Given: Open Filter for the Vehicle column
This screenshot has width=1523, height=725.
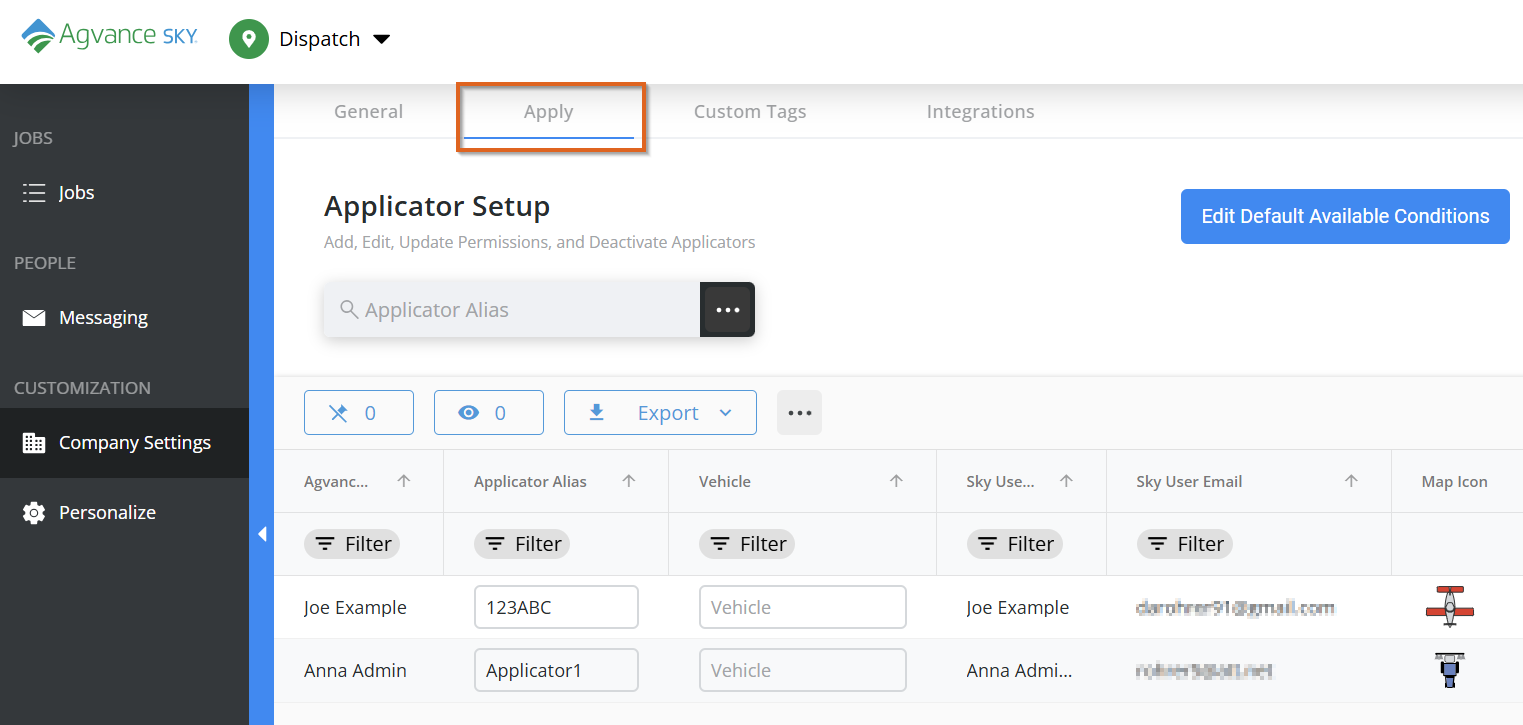Looking at the screenshot, I should (x=747, y=544).
